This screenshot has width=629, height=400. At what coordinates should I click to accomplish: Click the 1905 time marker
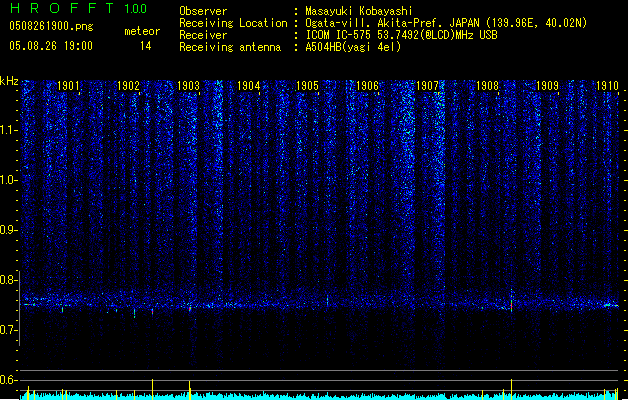[307, 86]
